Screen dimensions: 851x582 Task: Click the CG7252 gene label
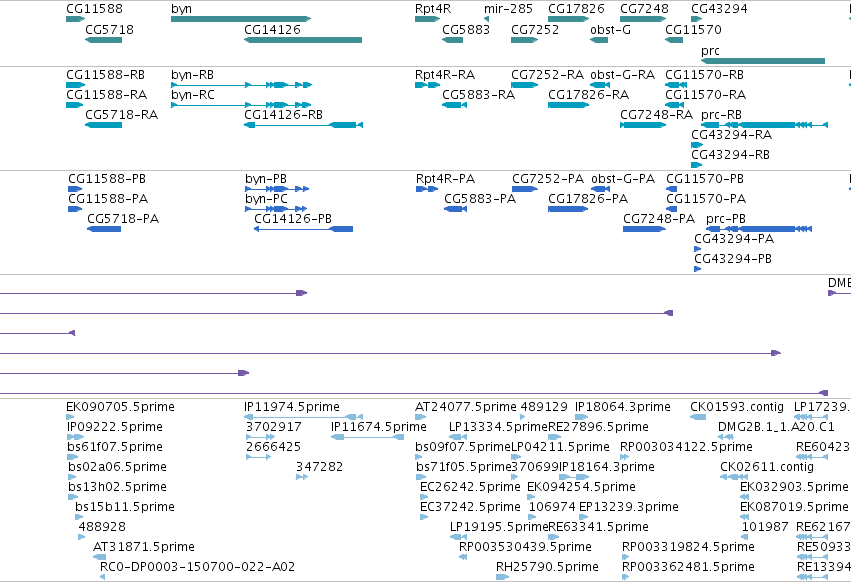(x=535, y=29)
